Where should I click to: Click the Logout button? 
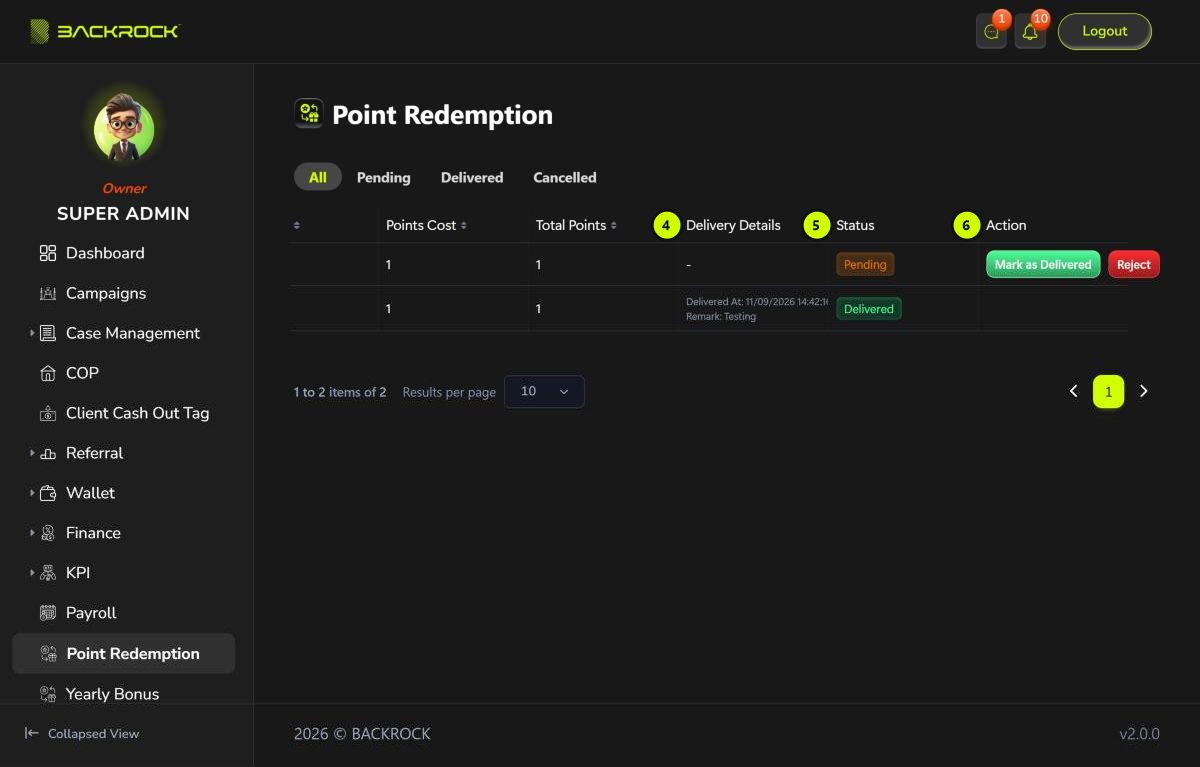pos(1105,31)
